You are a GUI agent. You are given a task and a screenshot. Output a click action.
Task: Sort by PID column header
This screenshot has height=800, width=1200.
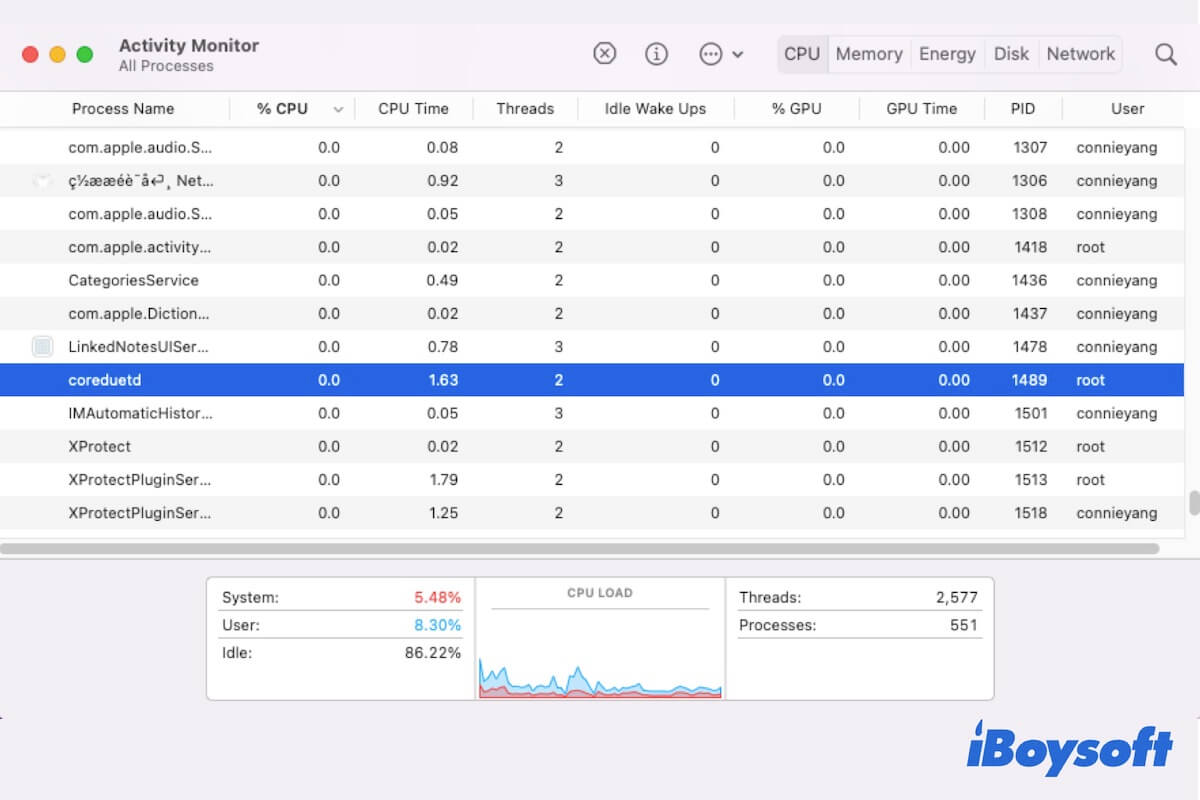click(1022, 108)
